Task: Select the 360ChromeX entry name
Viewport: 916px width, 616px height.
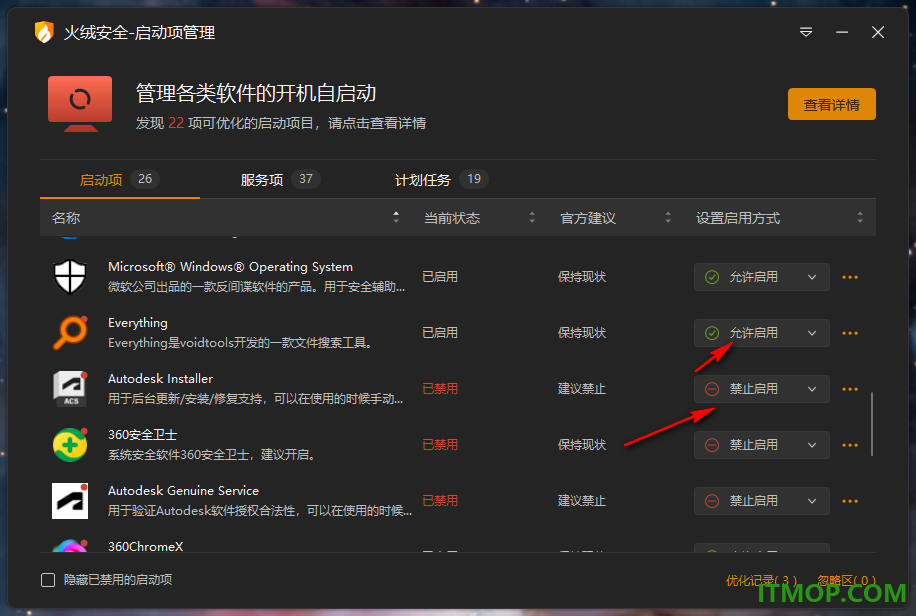Action: [145, 546]
